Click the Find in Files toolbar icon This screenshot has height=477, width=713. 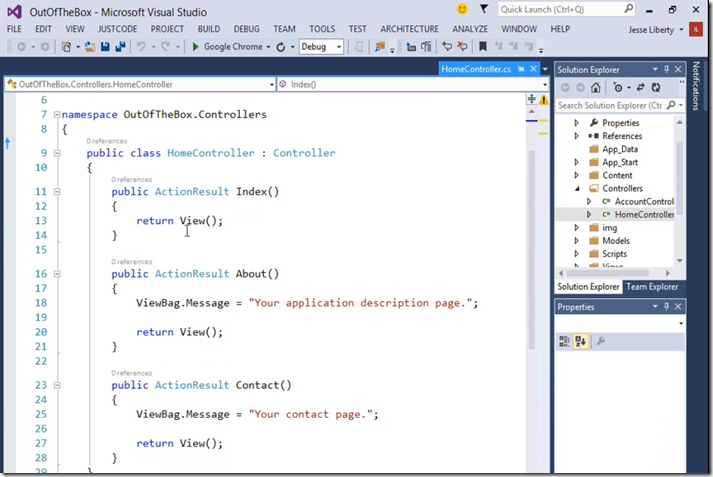click(x=380, y=47)
